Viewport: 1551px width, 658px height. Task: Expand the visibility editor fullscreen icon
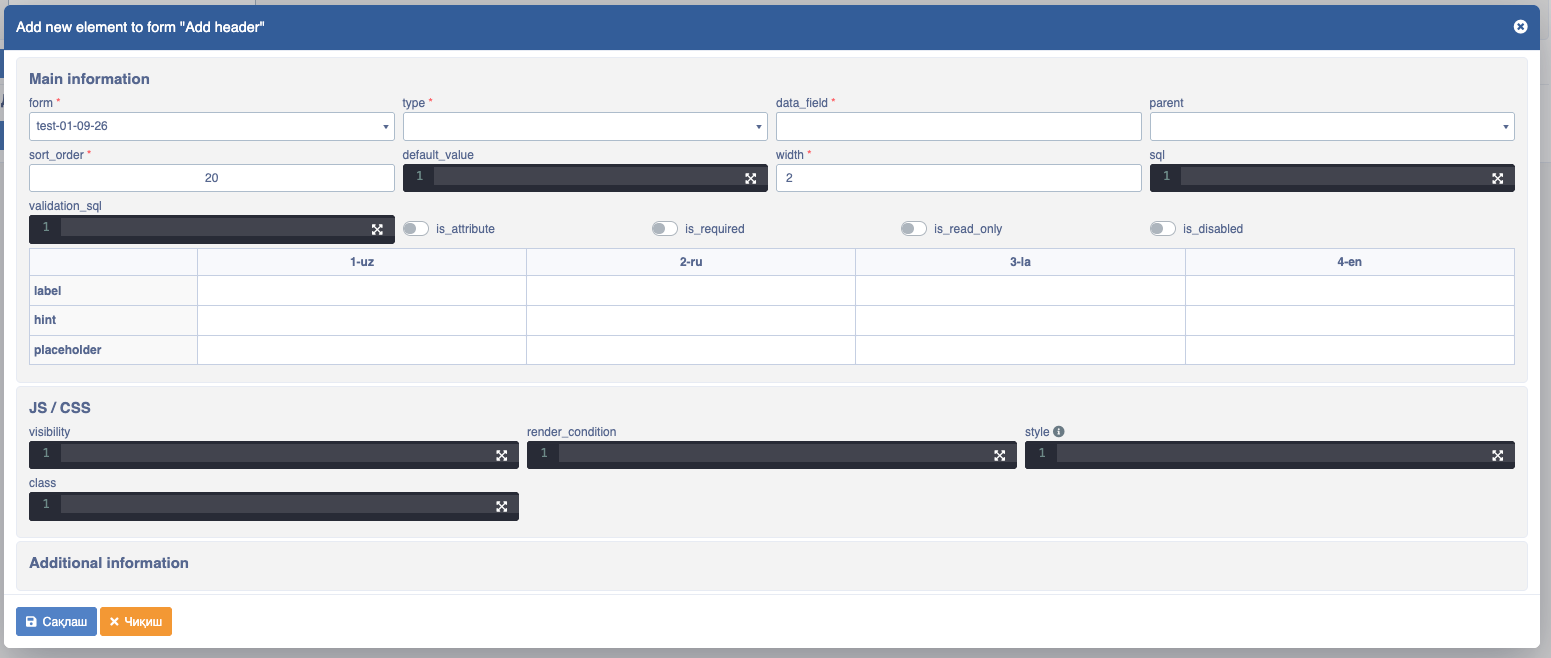pos(501,455)
